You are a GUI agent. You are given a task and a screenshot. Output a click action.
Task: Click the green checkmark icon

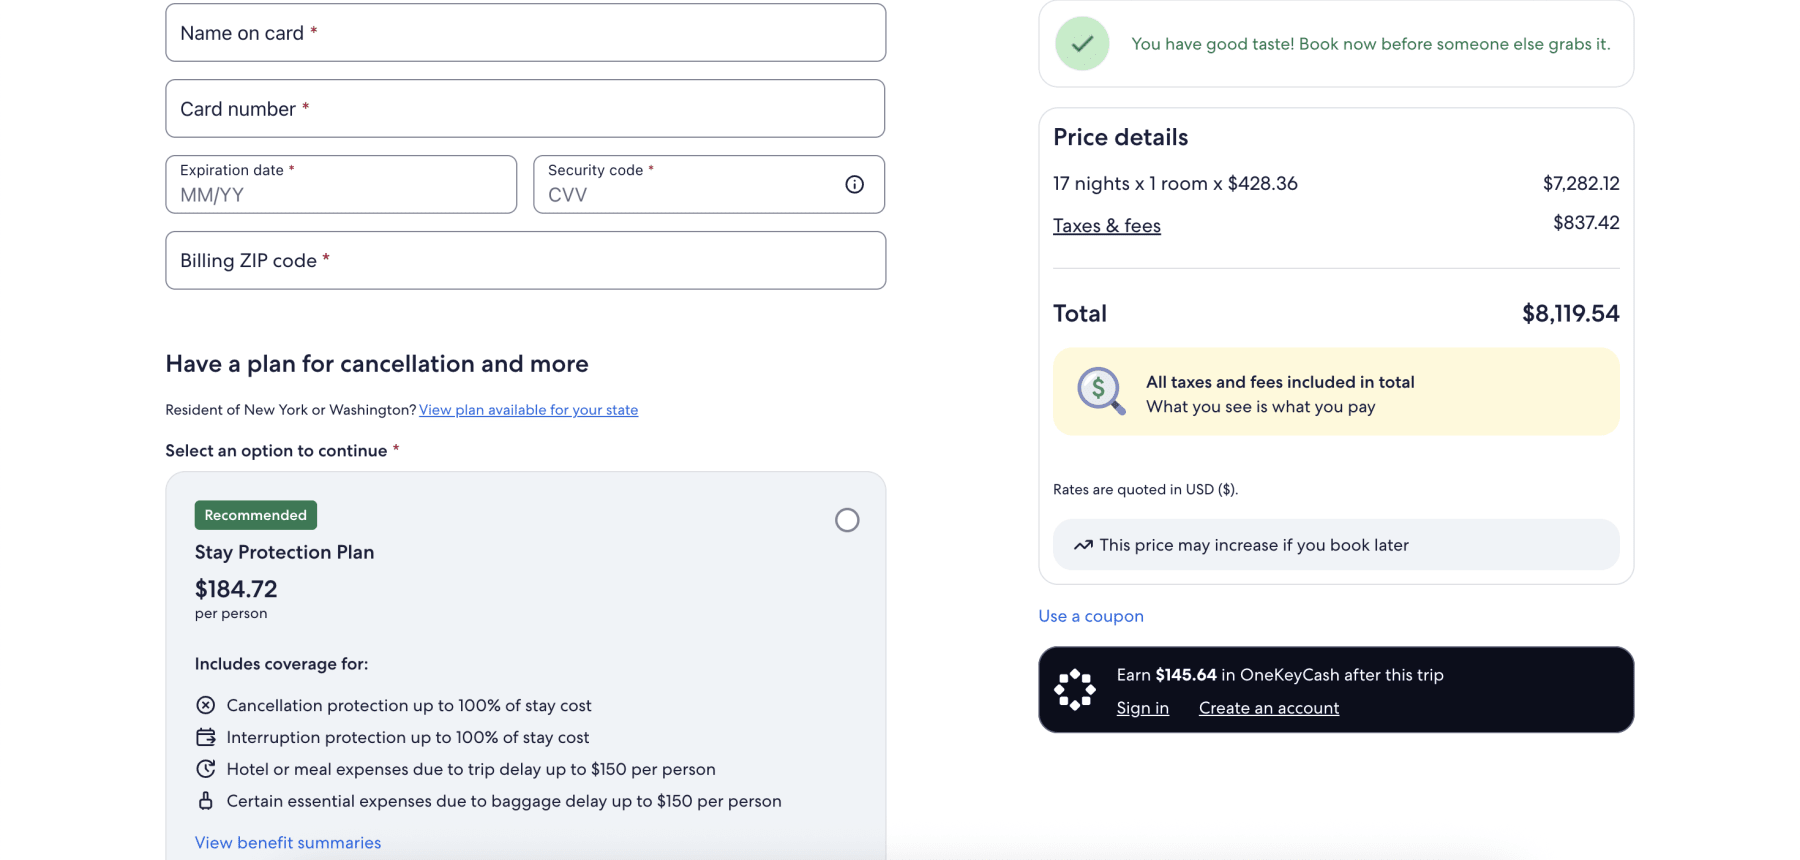tap(1082, 44)
